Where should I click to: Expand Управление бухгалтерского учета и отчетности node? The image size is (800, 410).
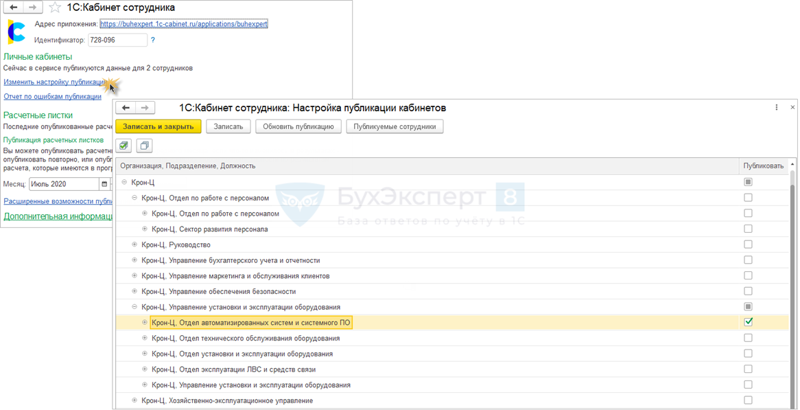(135, 260)
